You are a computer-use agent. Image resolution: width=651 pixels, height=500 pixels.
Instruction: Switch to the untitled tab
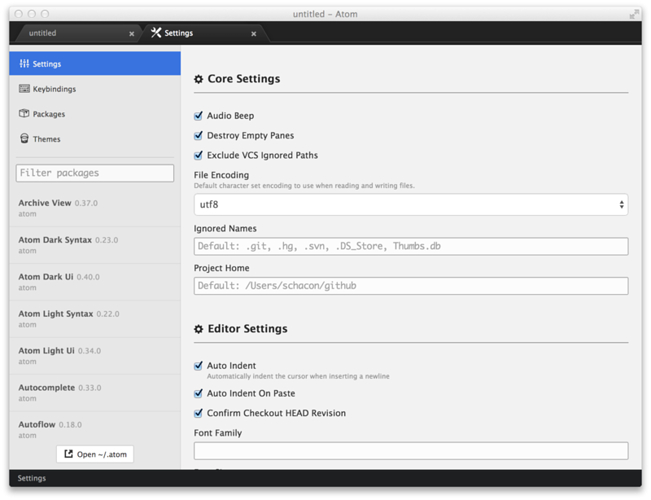pos(70,33)
